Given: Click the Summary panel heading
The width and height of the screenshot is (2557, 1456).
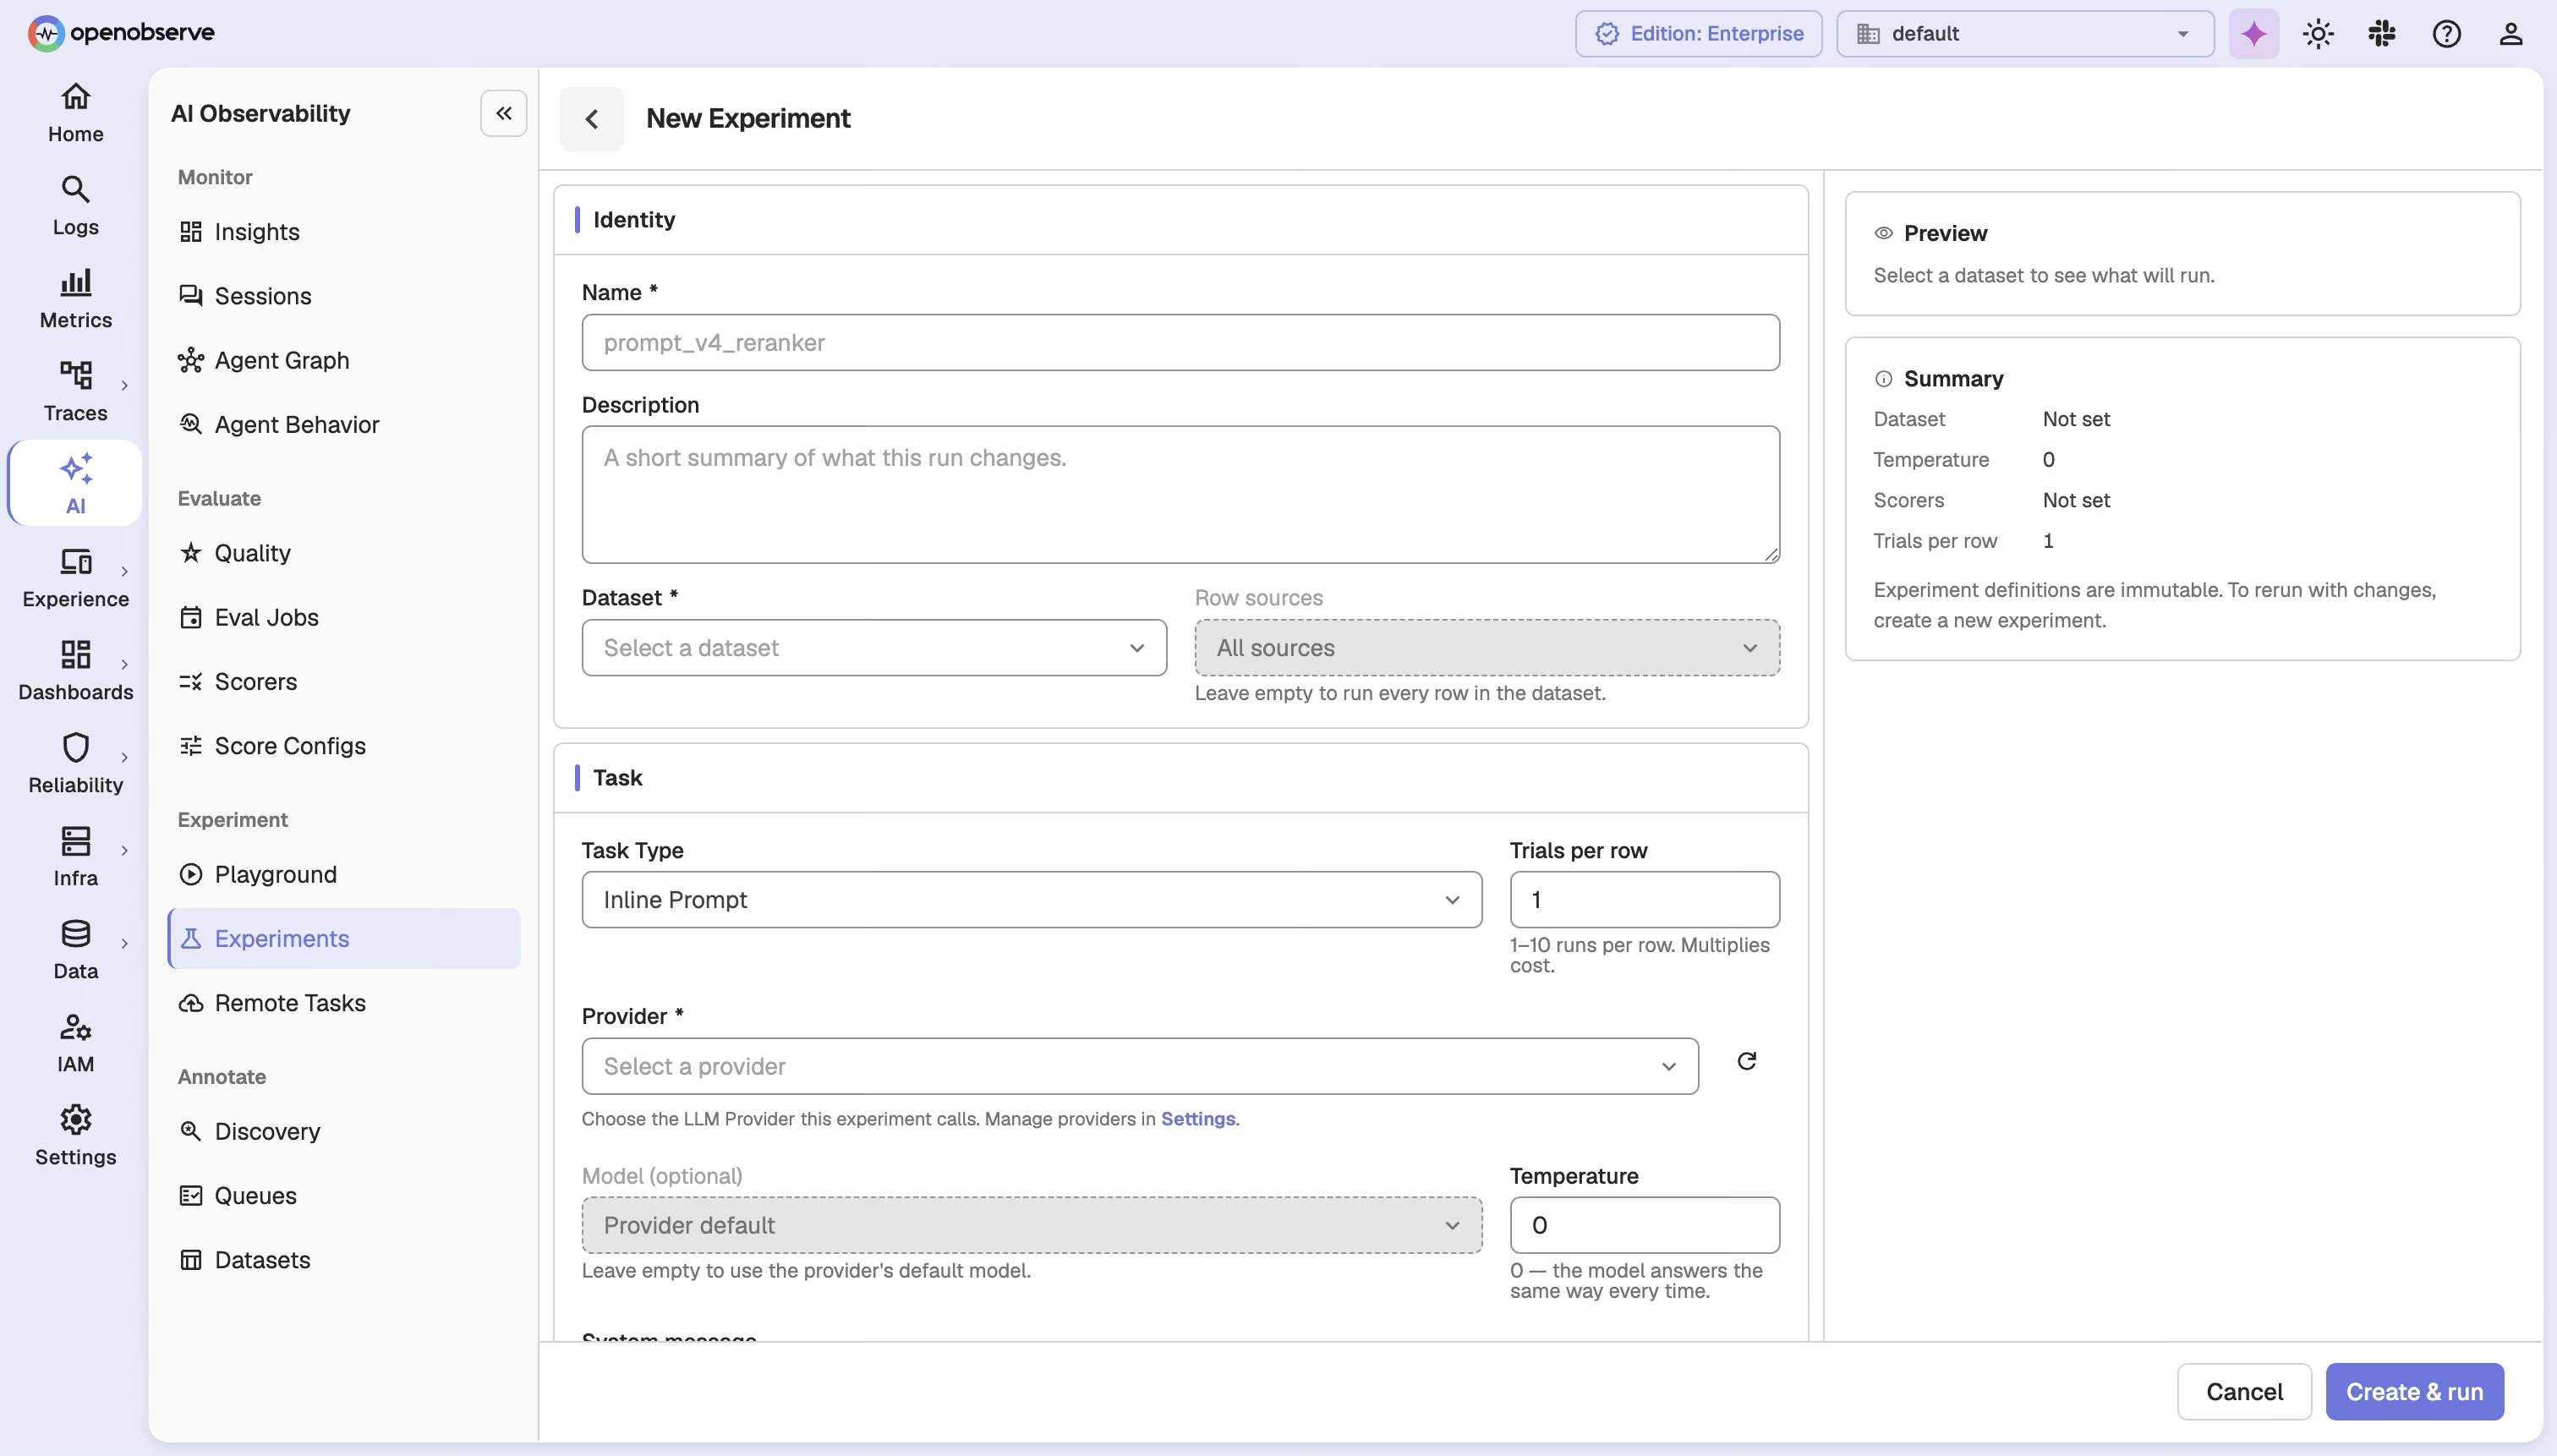Looking at the screenshot, I should [x=1953, y=379].
